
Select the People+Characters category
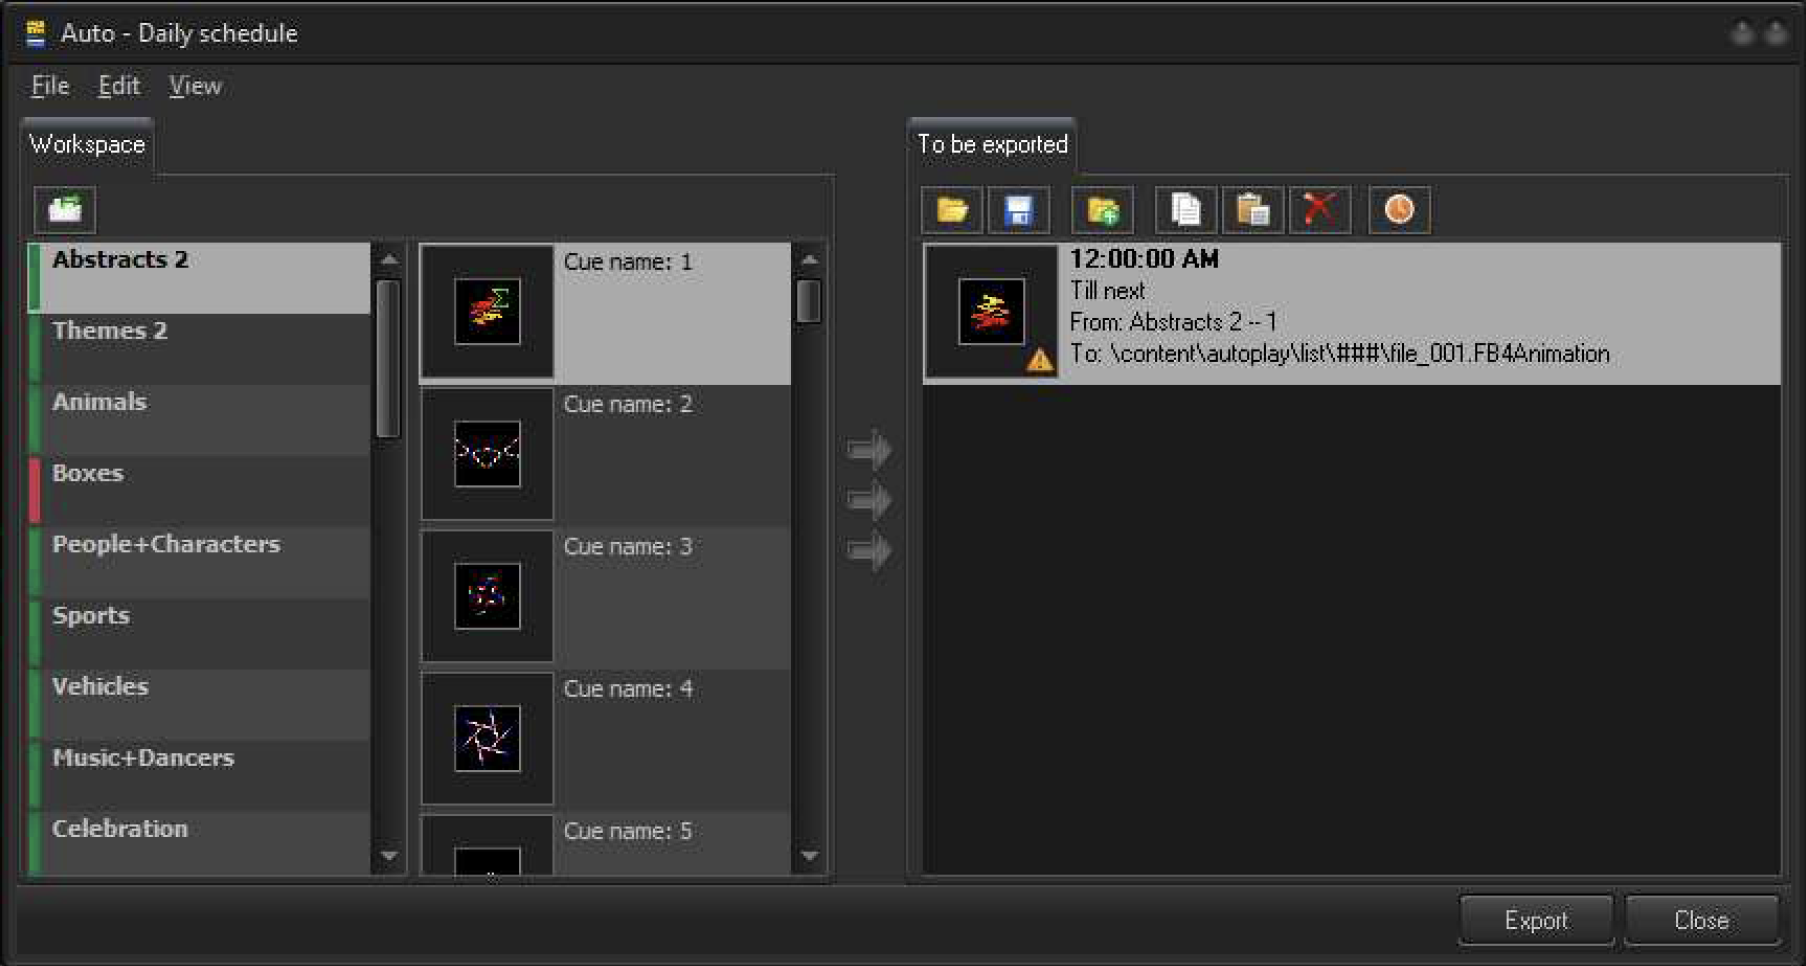[199, 562]
